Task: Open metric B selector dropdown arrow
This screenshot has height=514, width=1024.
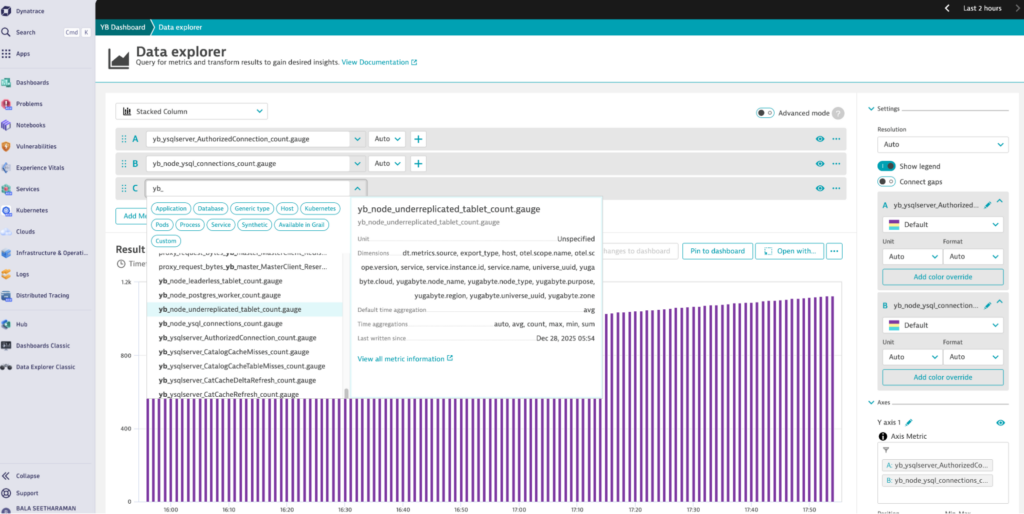Action: click(357, 164)
